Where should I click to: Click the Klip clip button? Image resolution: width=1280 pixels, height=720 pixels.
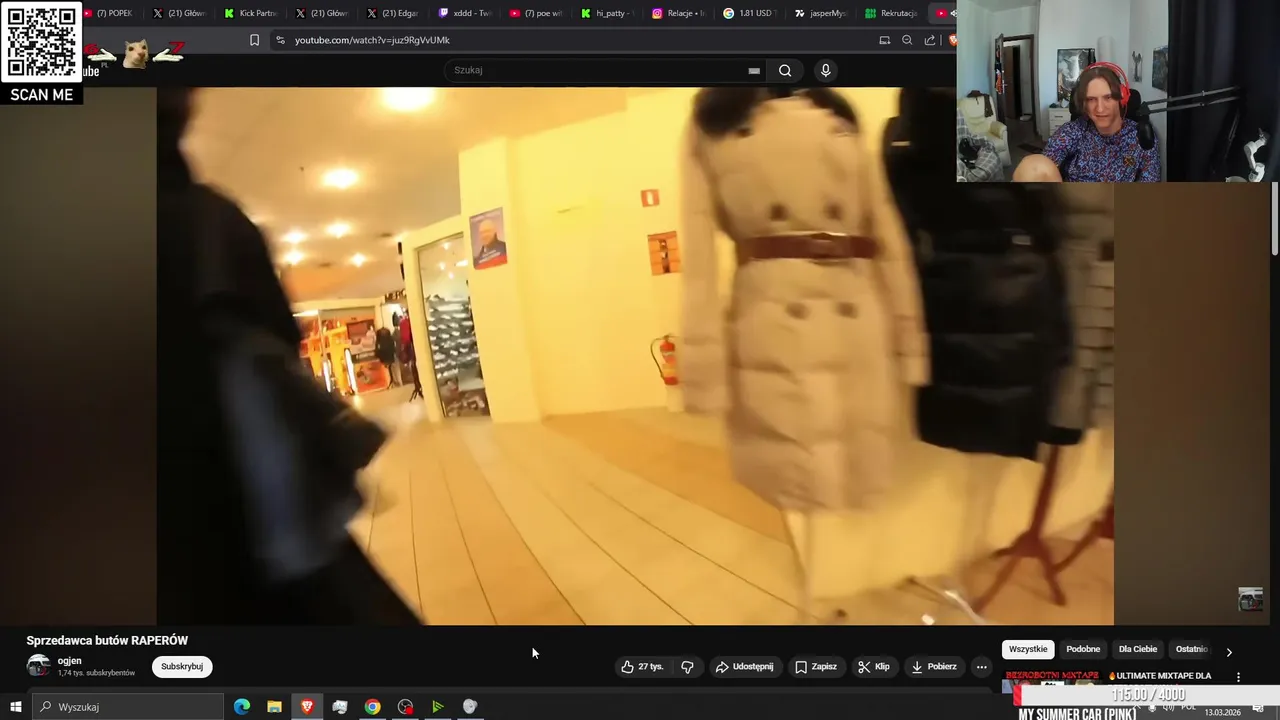(874, 667)
